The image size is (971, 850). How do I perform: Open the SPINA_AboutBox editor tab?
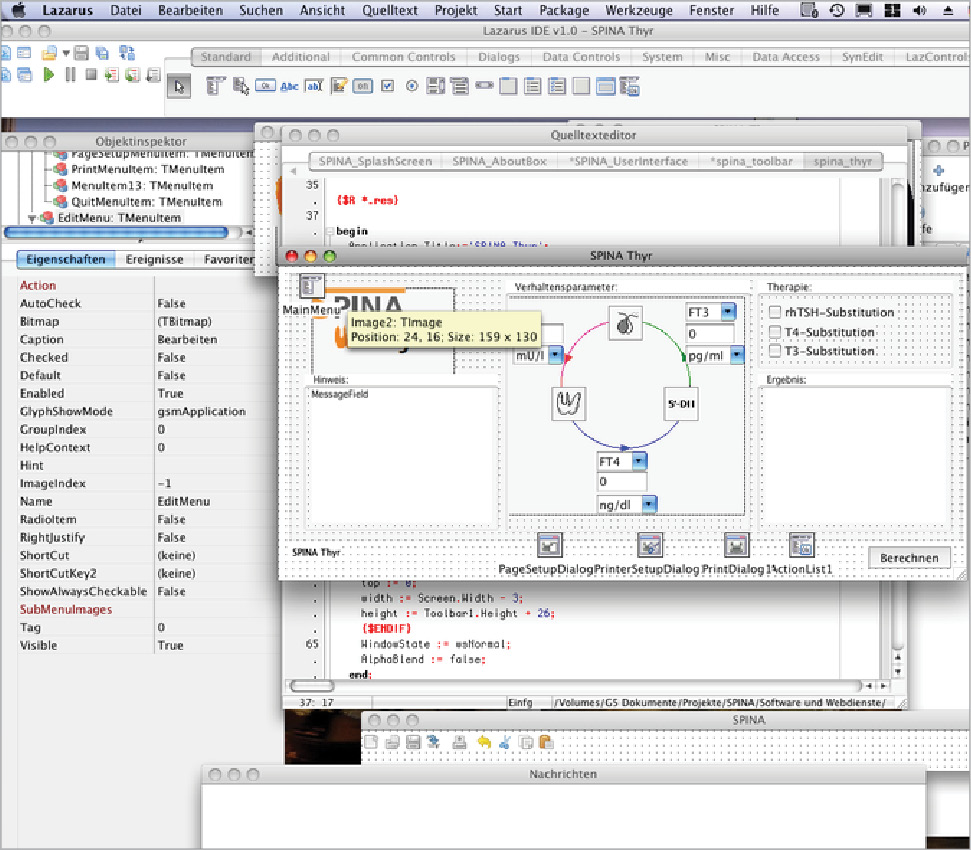point(498,161)
